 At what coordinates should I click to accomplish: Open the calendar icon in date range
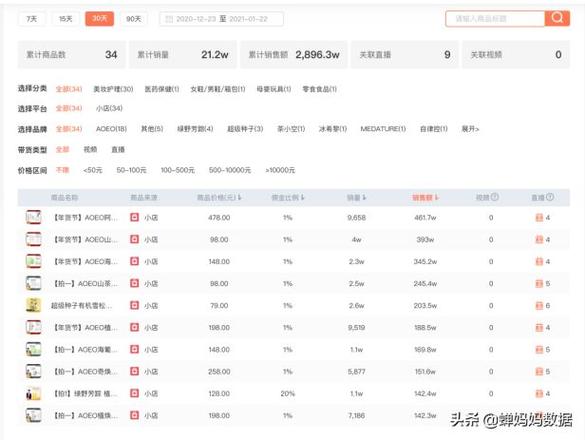(x=169, y=19)
